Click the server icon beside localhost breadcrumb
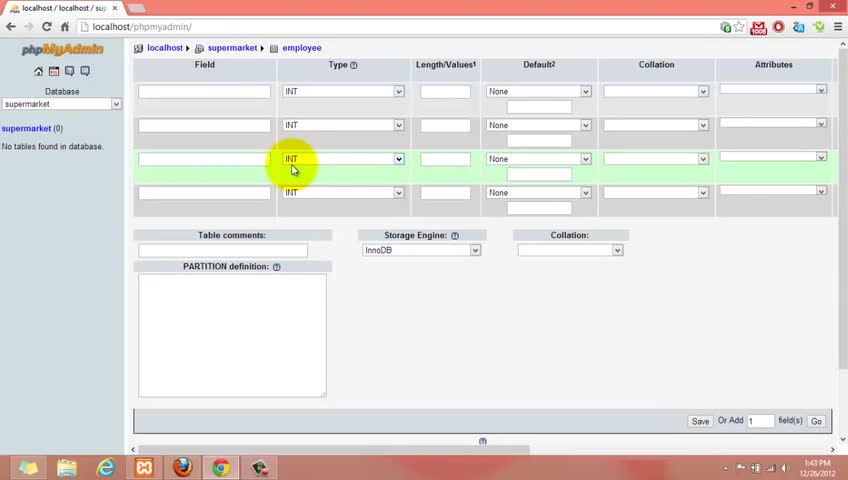This screenshot has width=848, height=480. pos(138,49)
